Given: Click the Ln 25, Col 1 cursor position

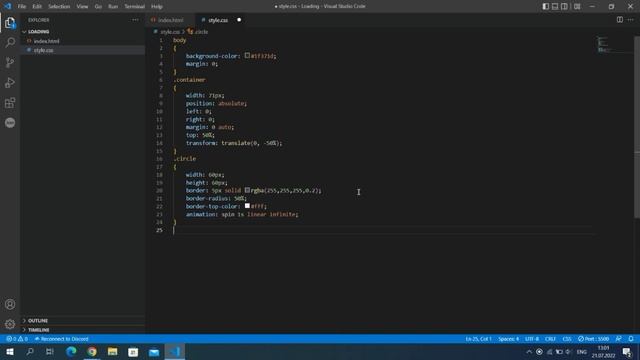Looking at the screenshot, I should click(478, 339).
